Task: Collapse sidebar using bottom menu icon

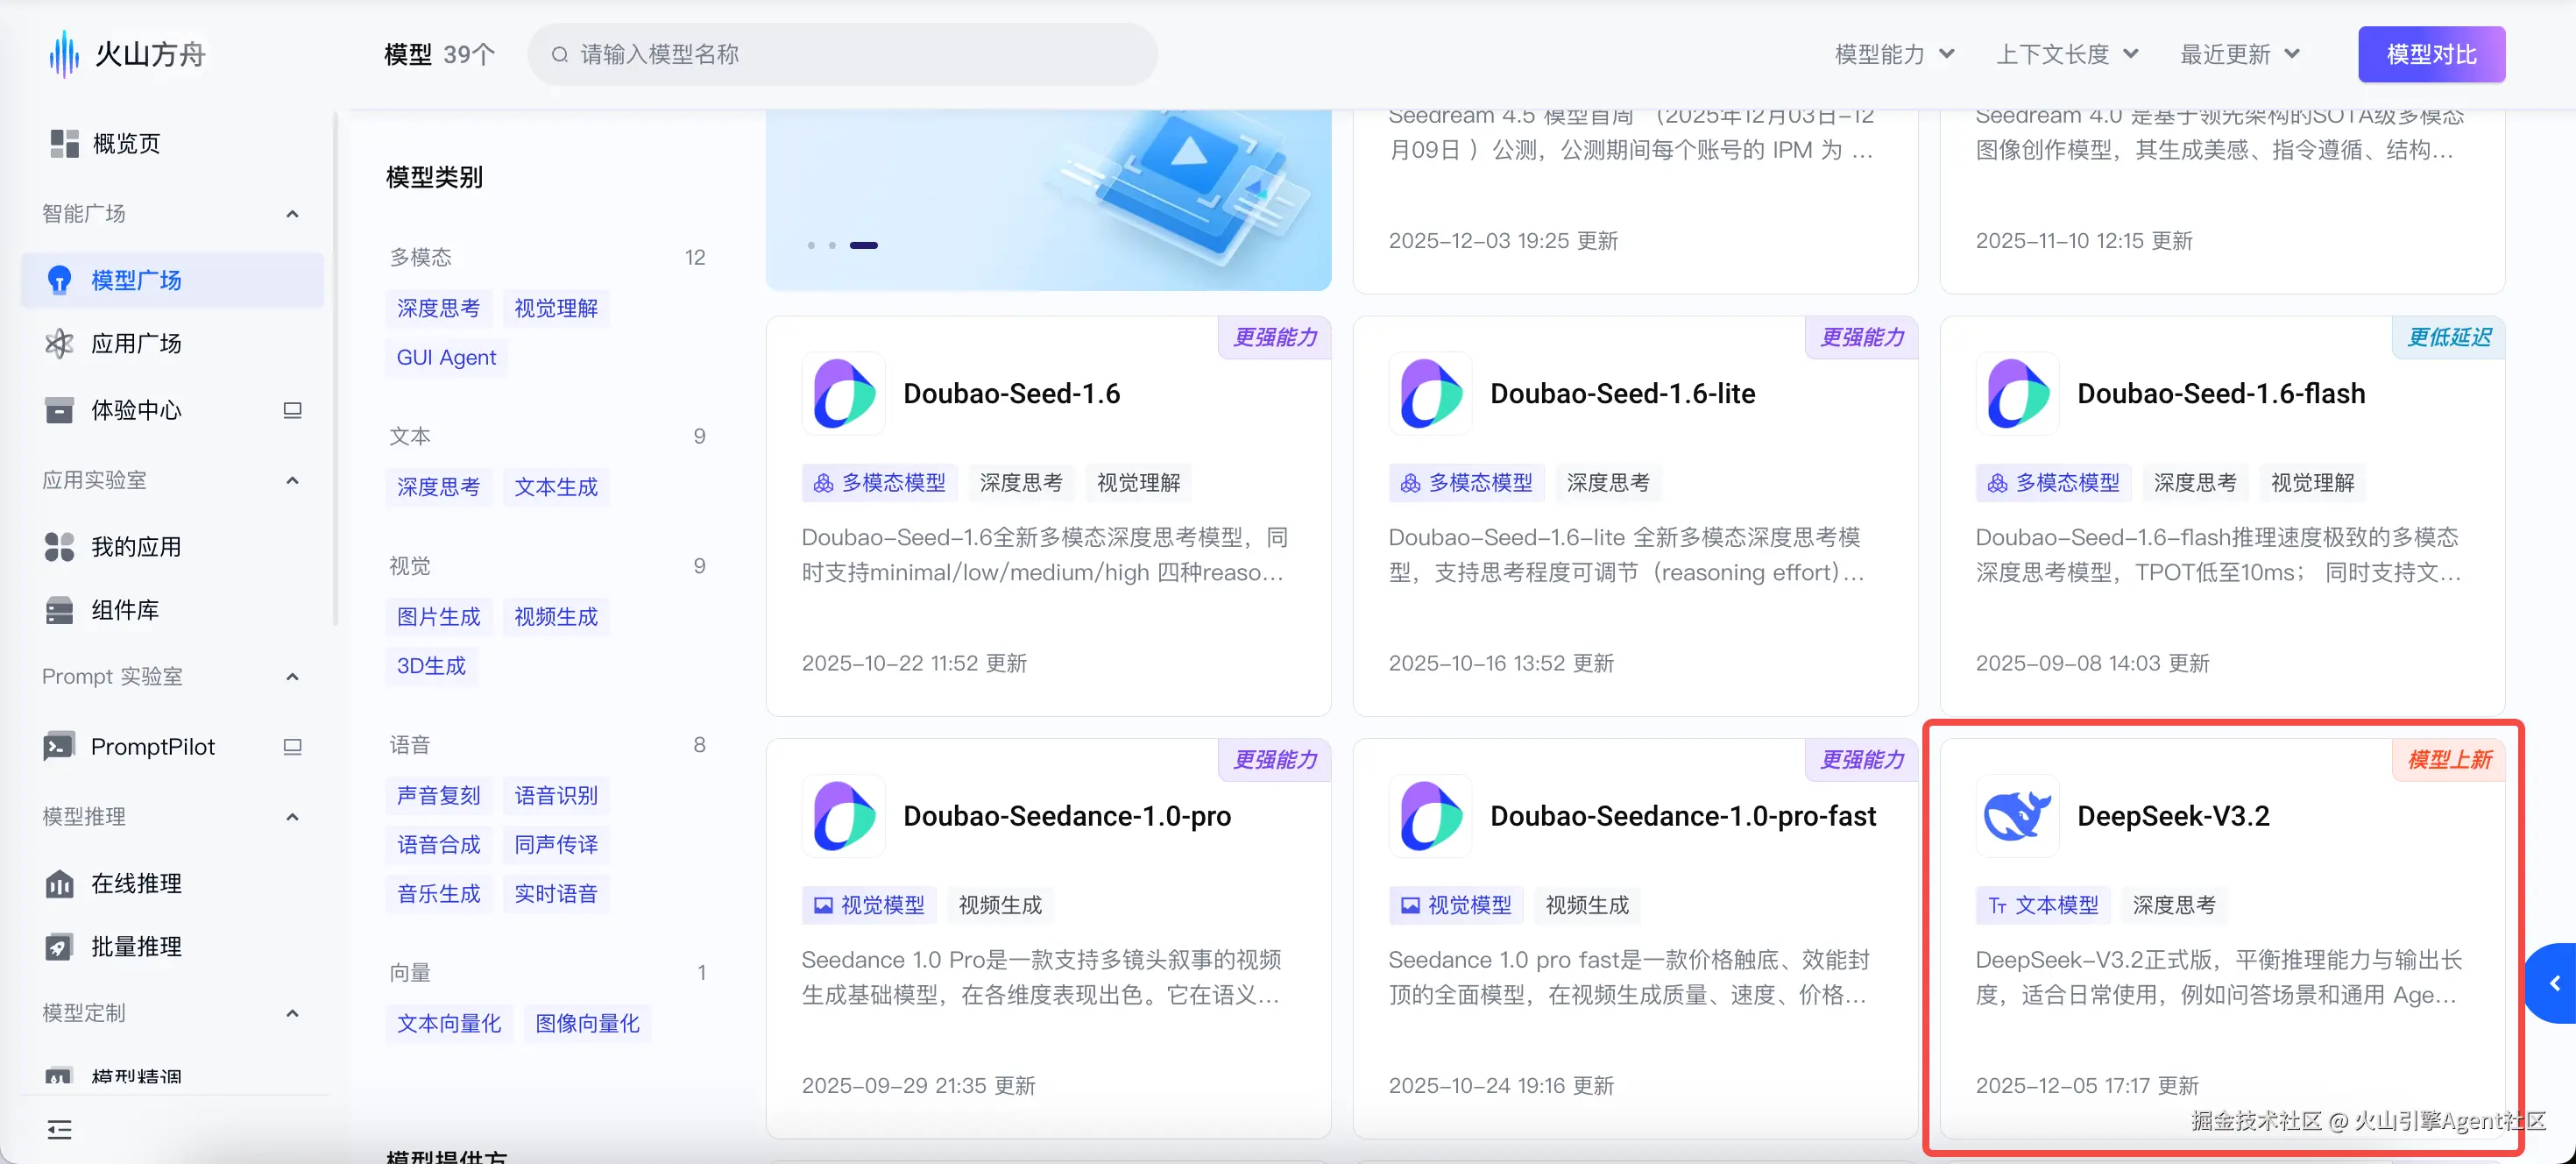Action: (x=59, y=1130)
